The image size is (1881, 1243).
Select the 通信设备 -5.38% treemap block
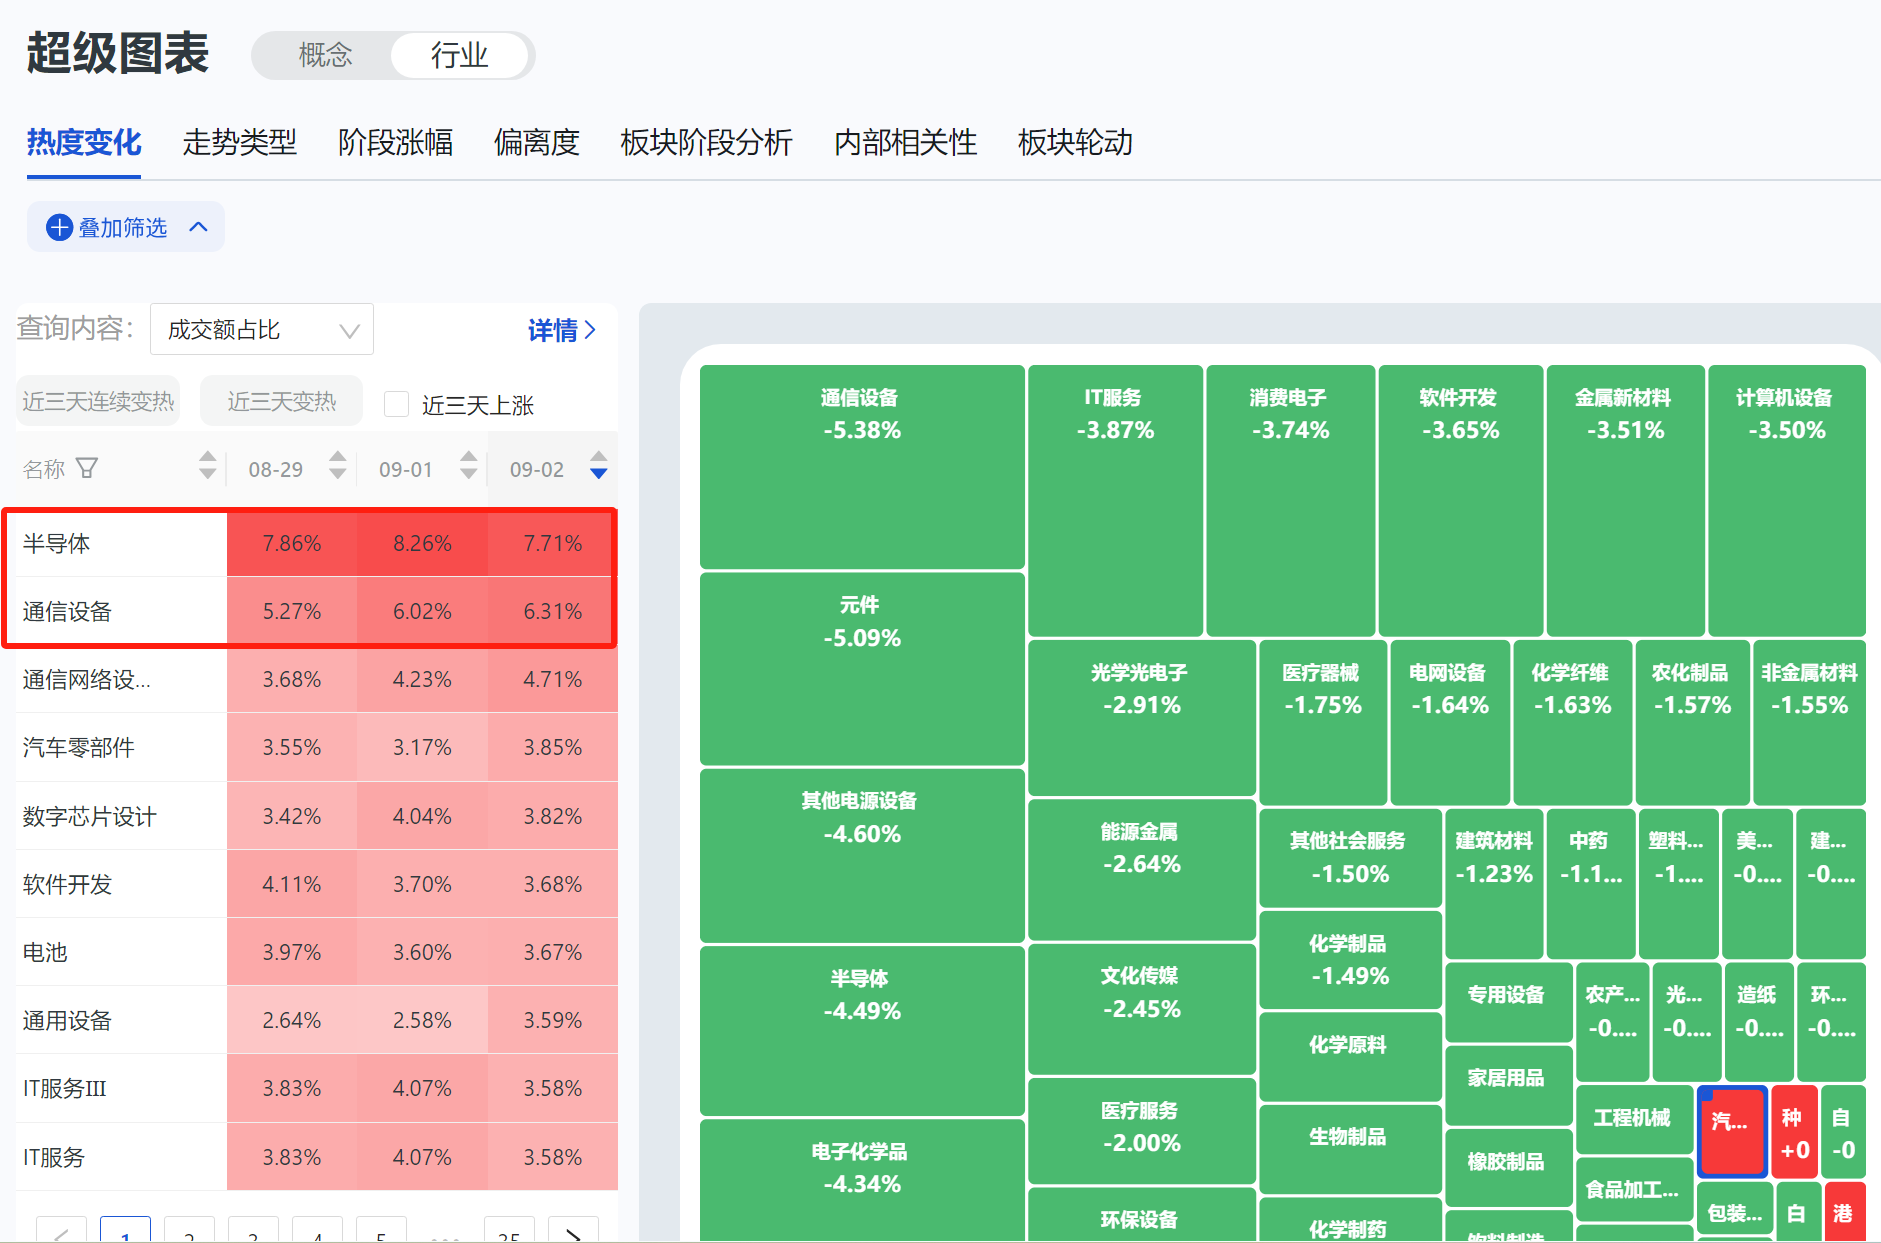point(861,466)
